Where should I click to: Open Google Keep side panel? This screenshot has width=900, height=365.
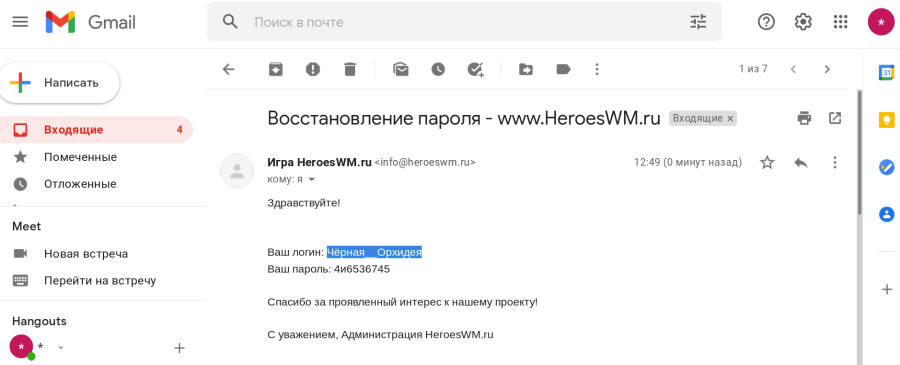[x=887, y=120]
